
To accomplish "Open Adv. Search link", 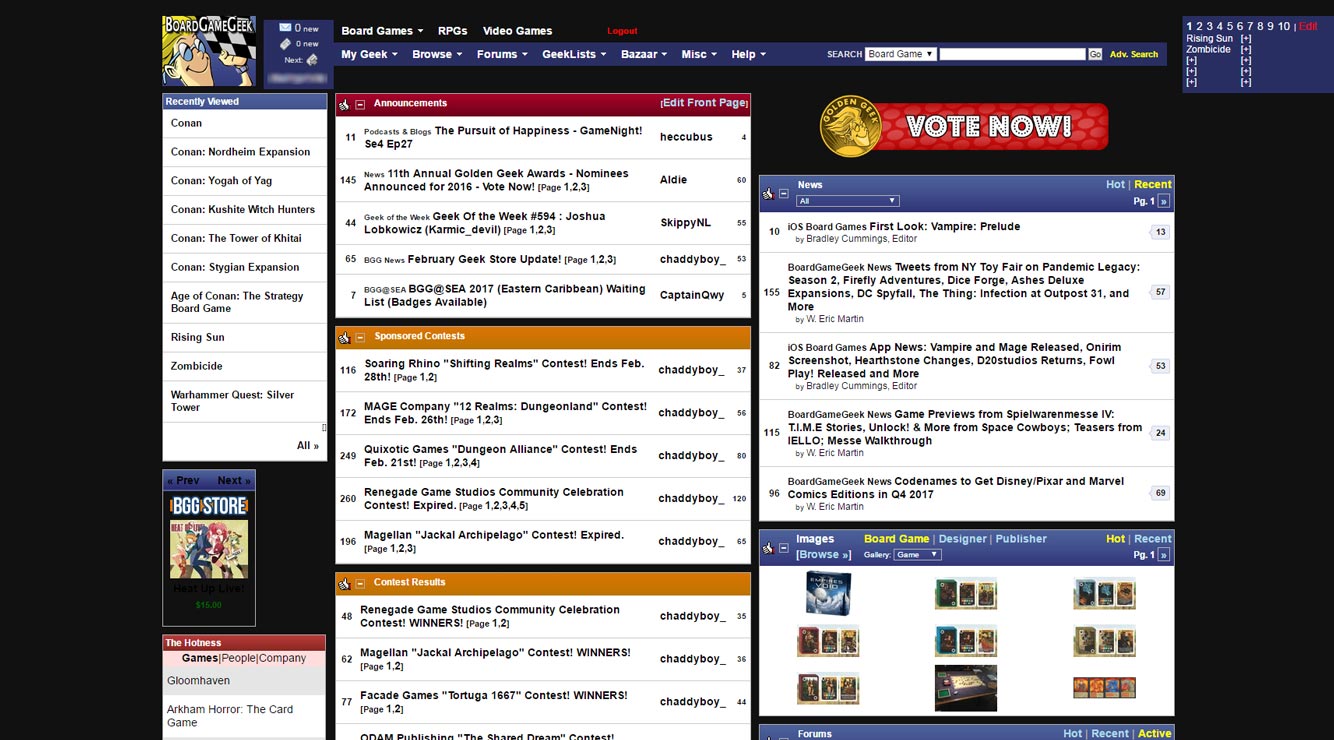I will 1134,54.
